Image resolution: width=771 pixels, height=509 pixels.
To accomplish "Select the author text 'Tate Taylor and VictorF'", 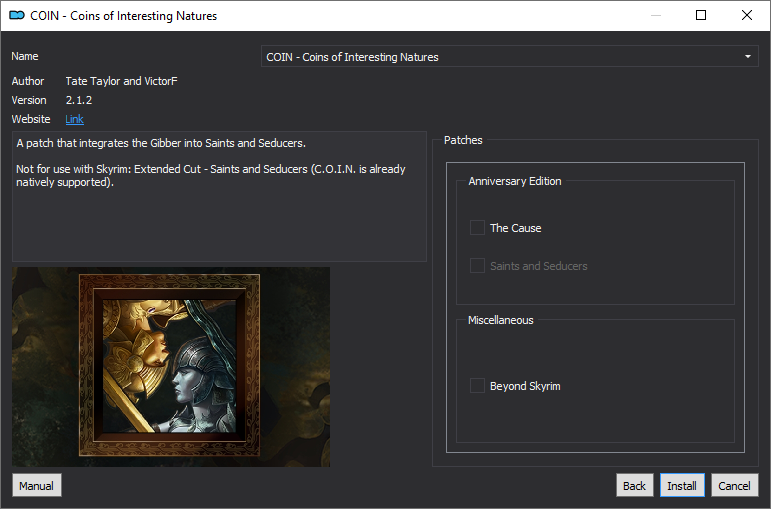I will coord(121,81).
